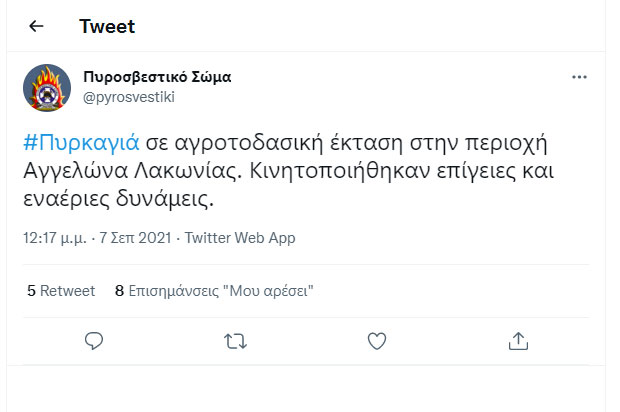
Task: Reply to the tweet via speech bubble icon
Action: click(x=94, y=341)
